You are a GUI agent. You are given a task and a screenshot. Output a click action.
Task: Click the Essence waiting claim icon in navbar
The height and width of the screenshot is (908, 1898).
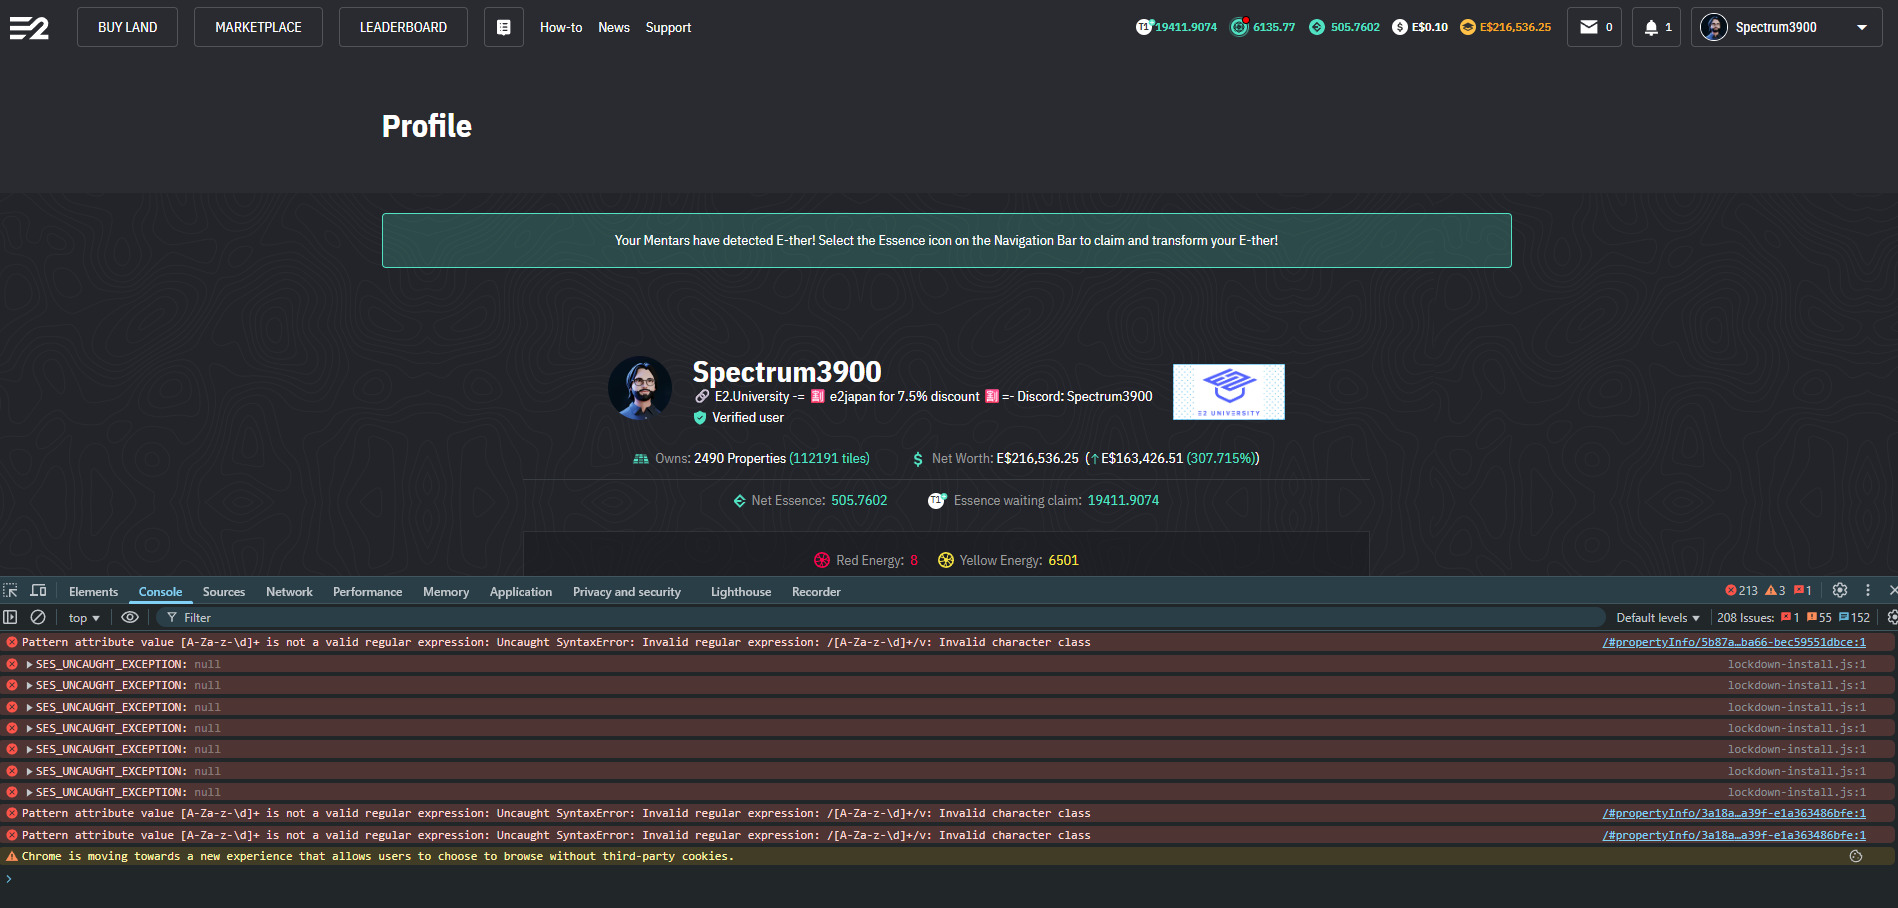[1144, 27]
